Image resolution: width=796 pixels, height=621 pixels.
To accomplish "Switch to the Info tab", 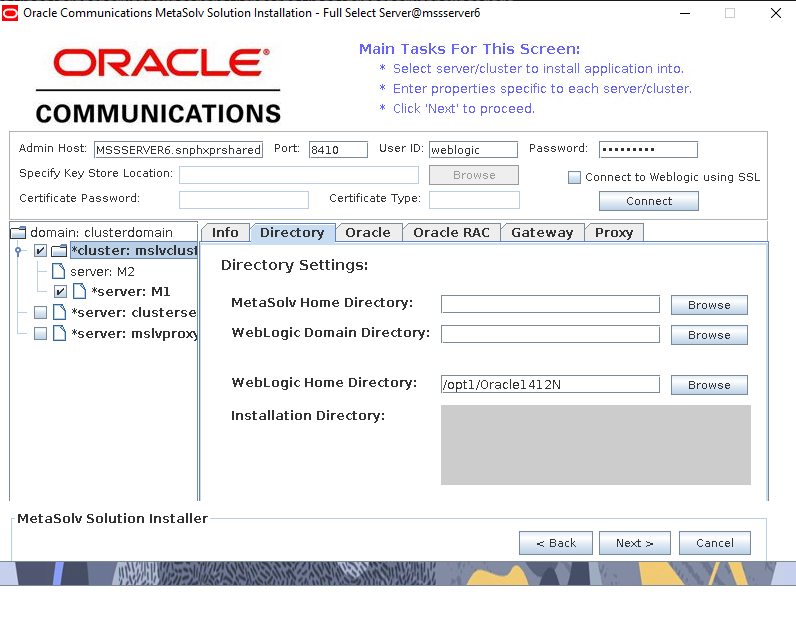I will click(225, 233).
